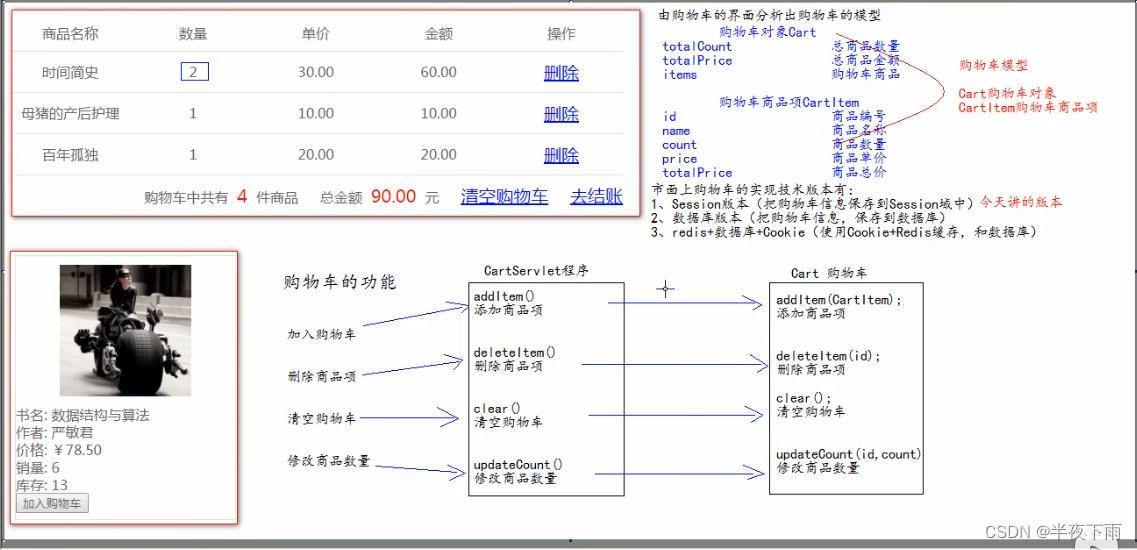This screenshot has width=1137, height=550.
Task: Select the 操作 column header
Action: coord(561,33)
